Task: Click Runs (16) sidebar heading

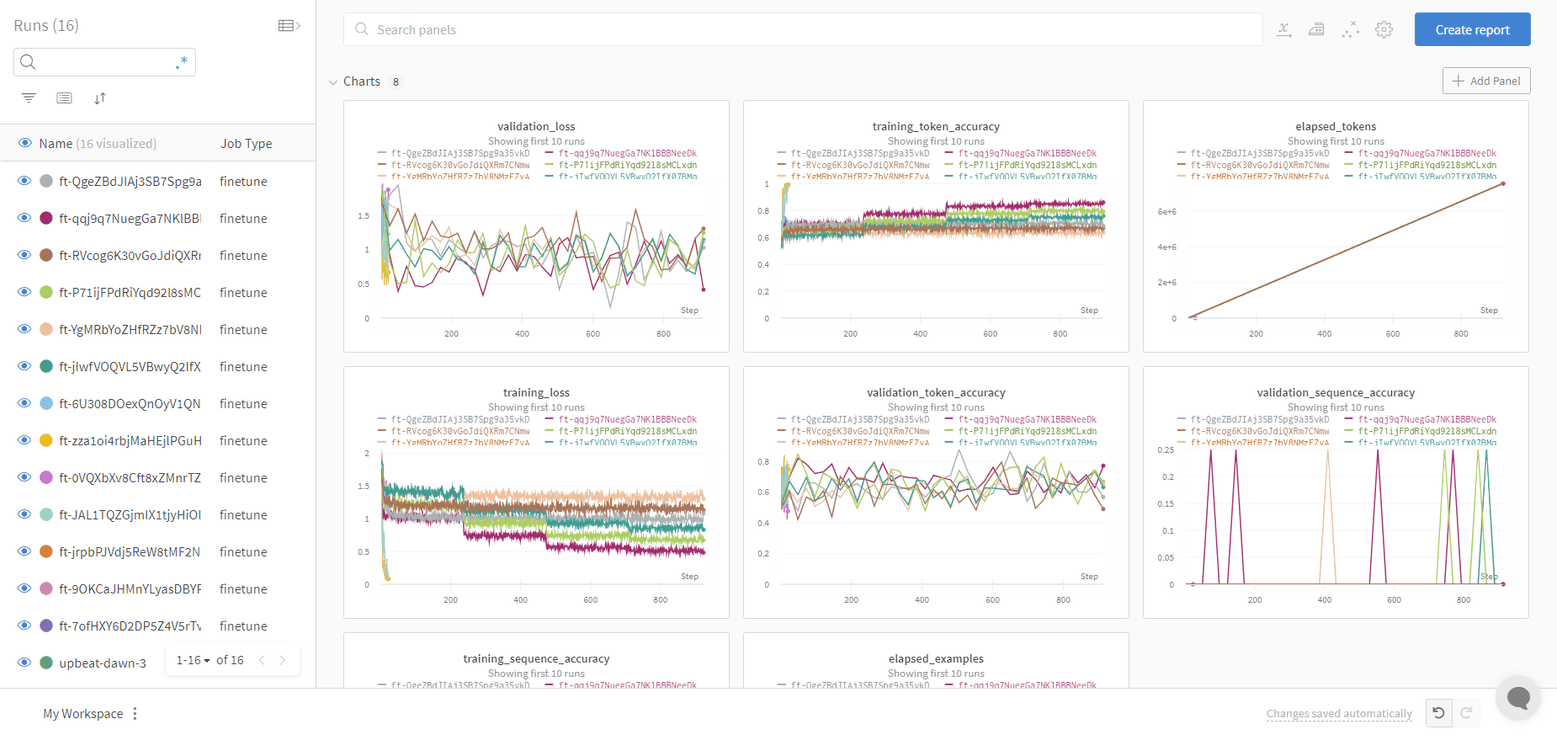Action: 46,26
